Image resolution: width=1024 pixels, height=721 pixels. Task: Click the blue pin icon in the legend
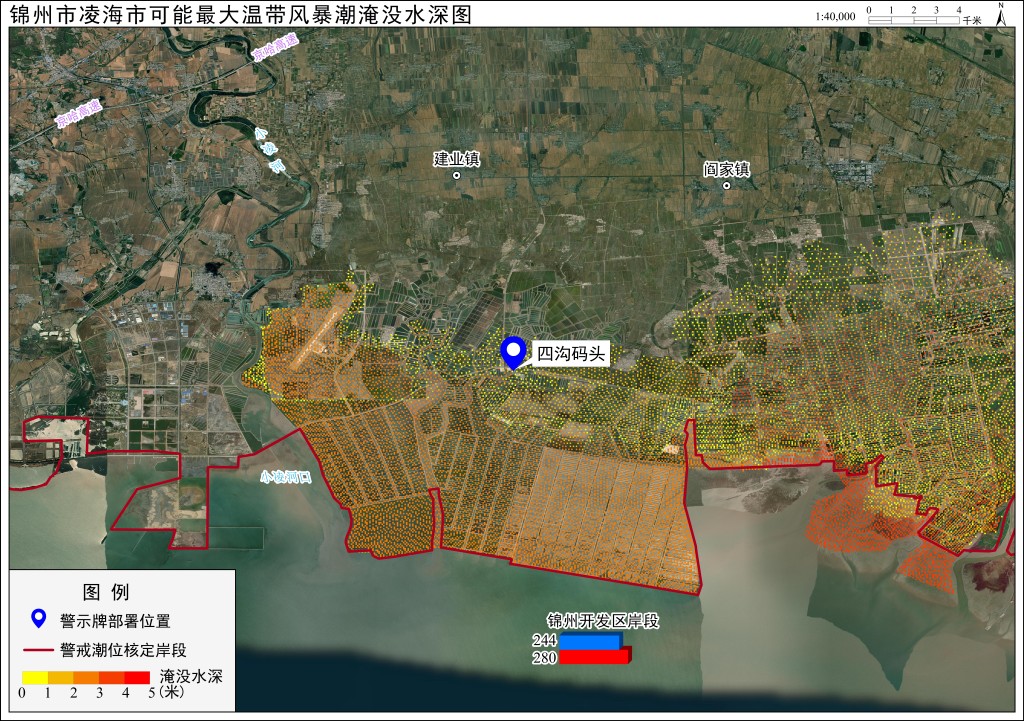click(x=39, y=618)
